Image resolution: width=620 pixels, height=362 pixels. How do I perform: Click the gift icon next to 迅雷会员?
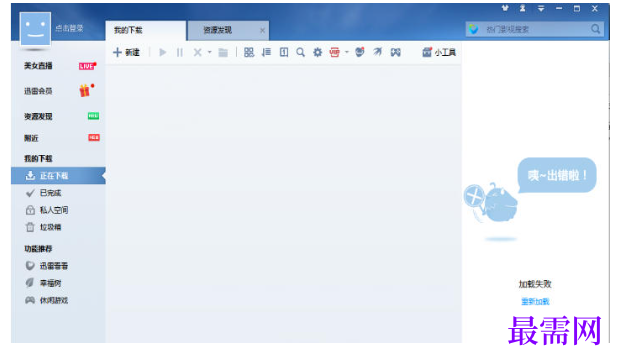click(85, 91)
